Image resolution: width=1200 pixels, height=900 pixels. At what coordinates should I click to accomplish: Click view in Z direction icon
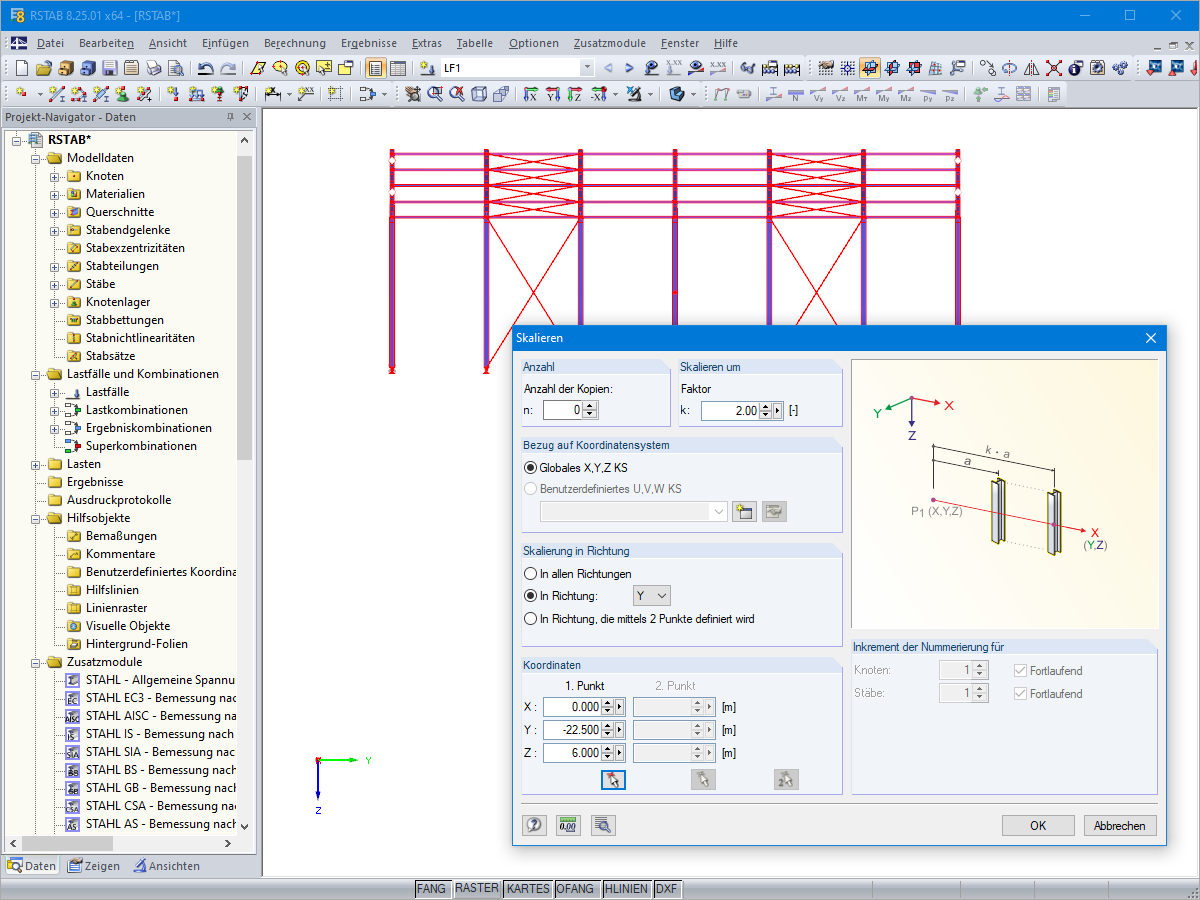pos(574,94)
